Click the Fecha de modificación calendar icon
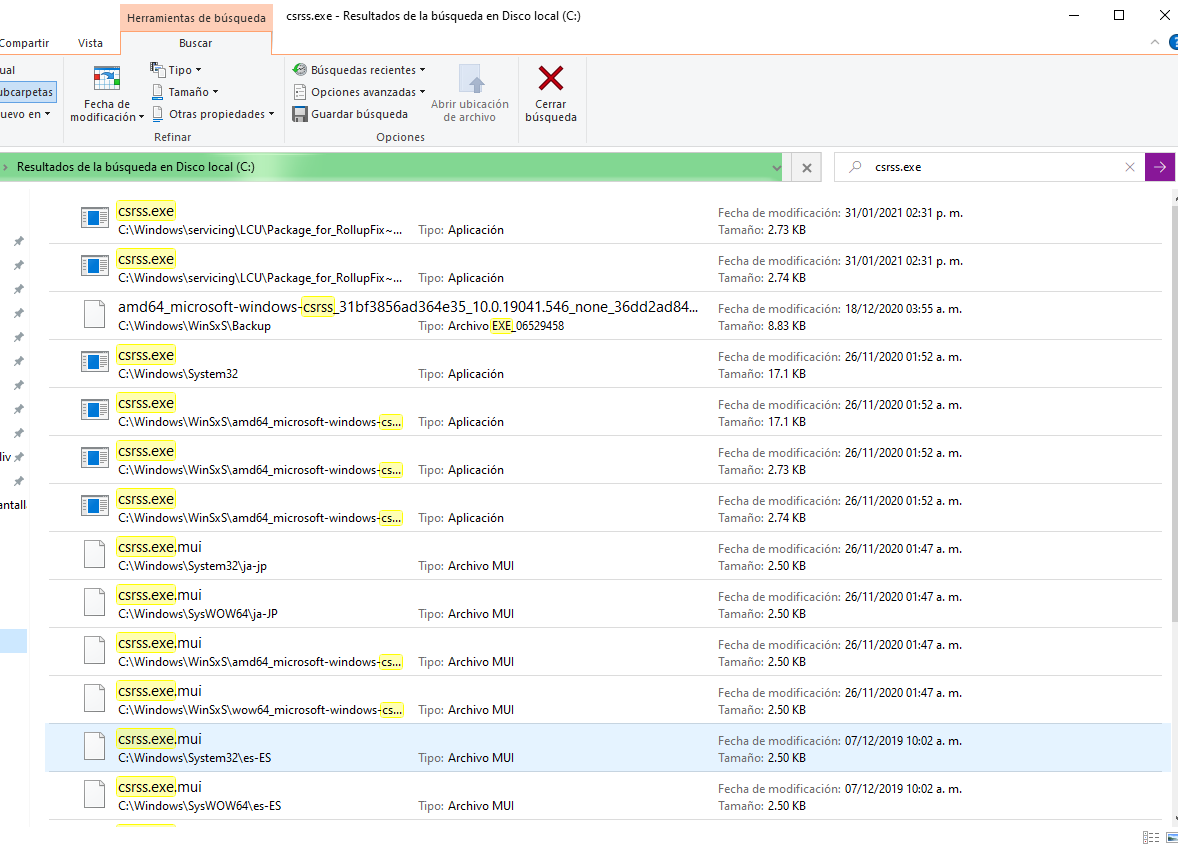This screenshot has width=1178, height=849. click(x=107, y=79)
